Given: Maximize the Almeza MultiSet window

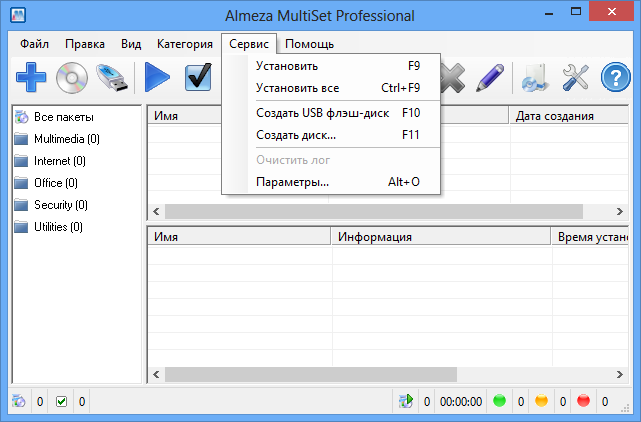Looking at the screenshot, I should [x=576, y=12].
